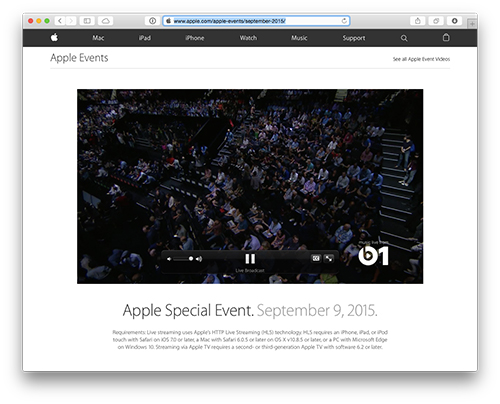
Task: Enter fullscreen mode for the video
Action: (x=329, y=258)
